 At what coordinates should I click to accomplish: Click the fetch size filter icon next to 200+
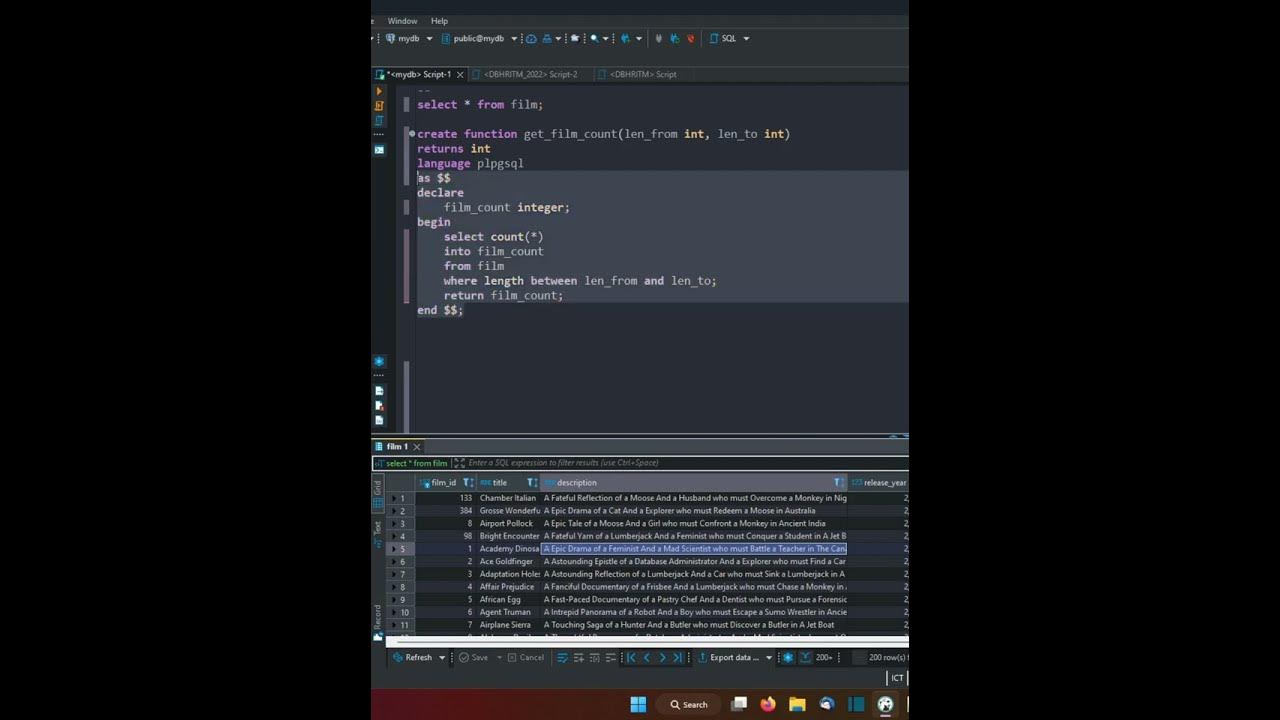(x=805, y=657)
